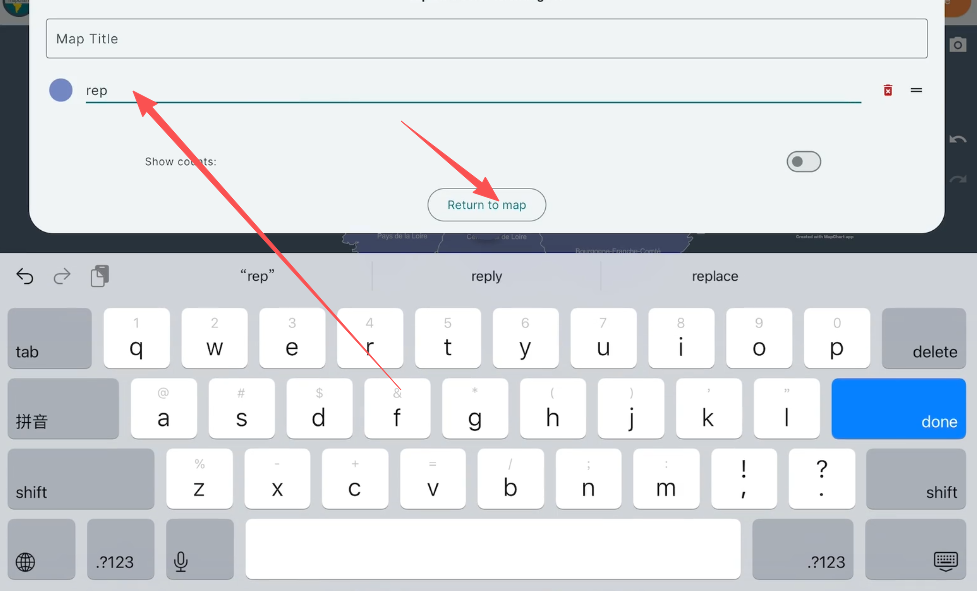Tap the clipboard paste icon on keyboard
Viewport: 977px width, 591px height.
pos(100,276)
